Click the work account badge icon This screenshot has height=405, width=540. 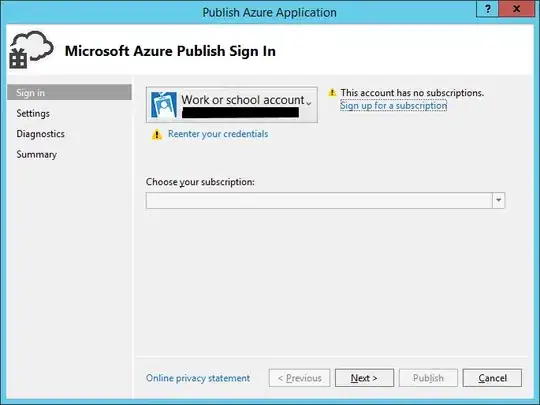click(x=164, y=105)
